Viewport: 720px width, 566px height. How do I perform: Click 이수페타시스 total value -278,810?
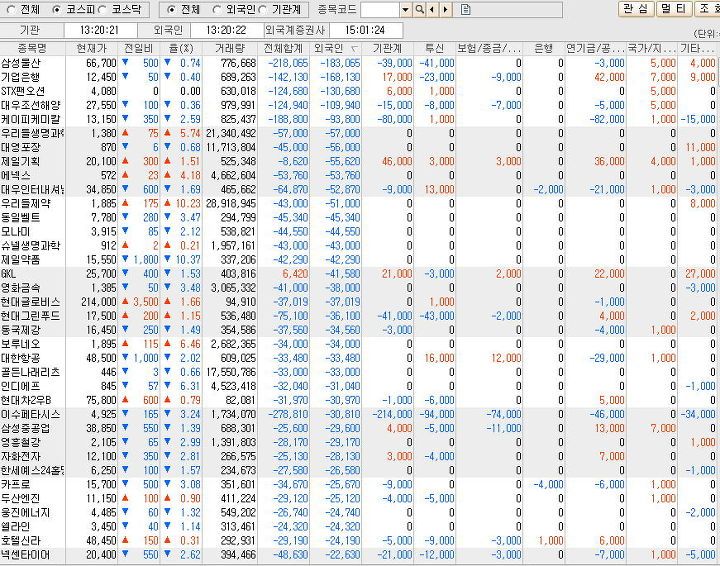click(287, 414)
